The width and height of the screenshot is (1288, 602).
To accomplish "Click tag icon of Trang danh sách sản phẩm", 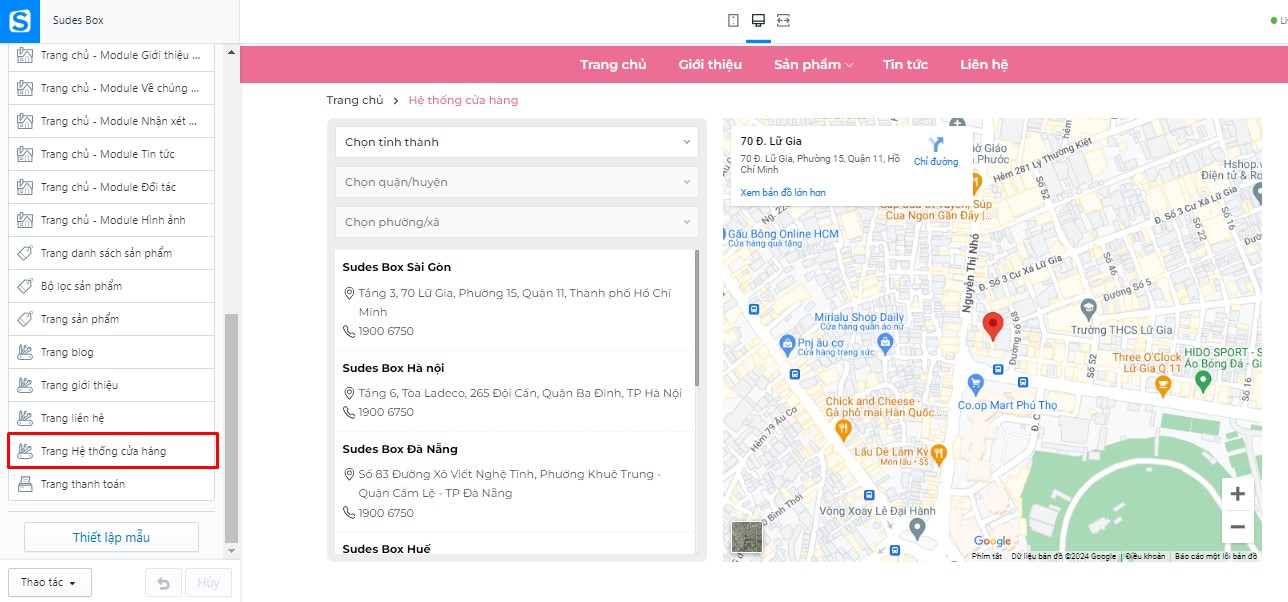I will click(x=25, y=253).
